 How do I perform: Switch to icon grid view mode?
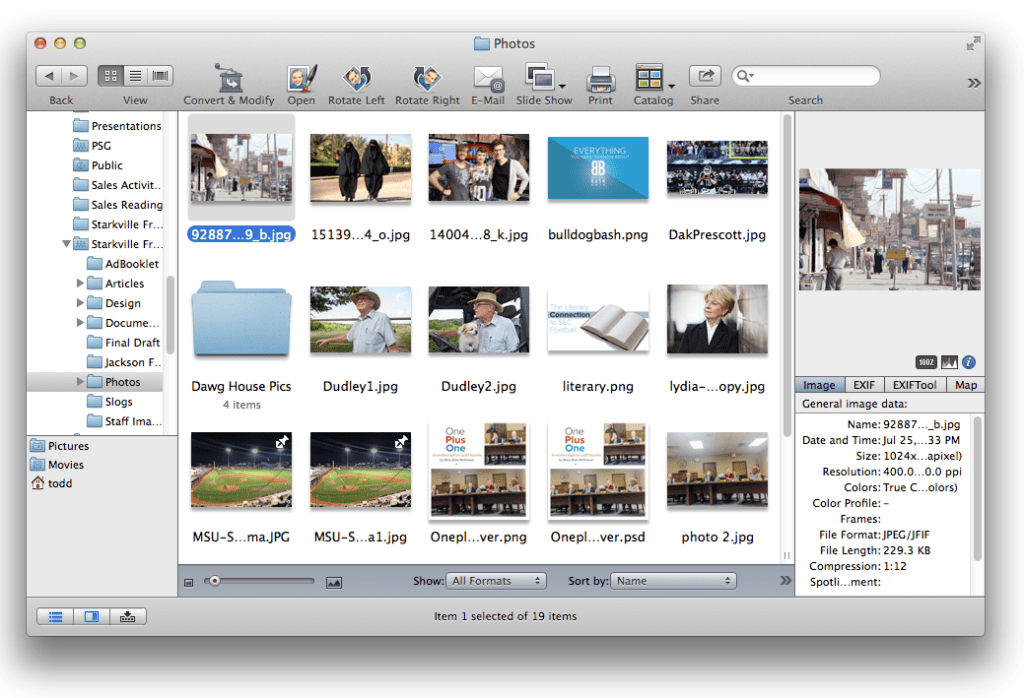coord(110,76)
